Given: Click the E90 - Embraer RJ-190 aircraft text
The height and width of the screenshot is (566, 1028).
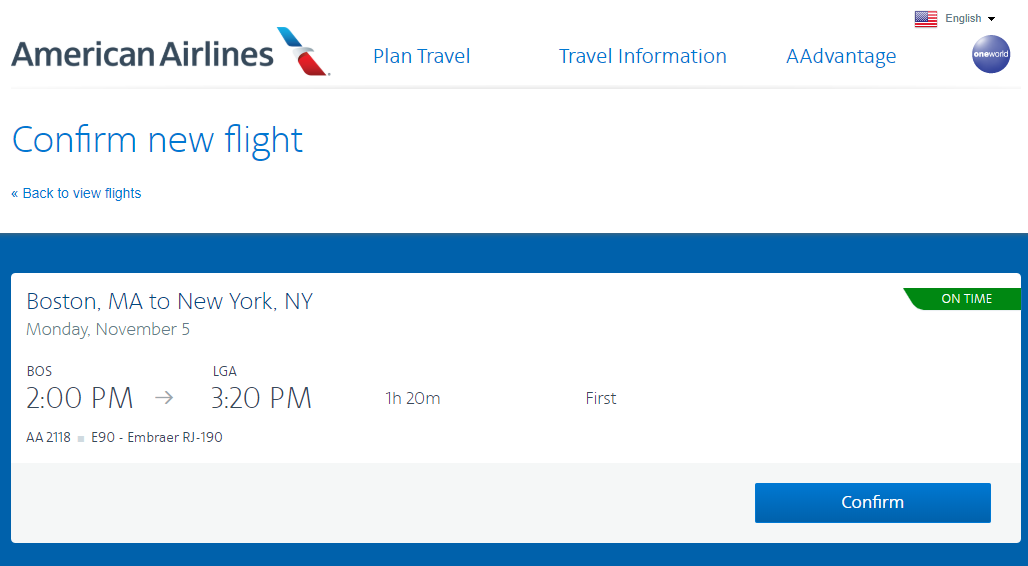Looking at the screenshot, I should coord(156,437).
